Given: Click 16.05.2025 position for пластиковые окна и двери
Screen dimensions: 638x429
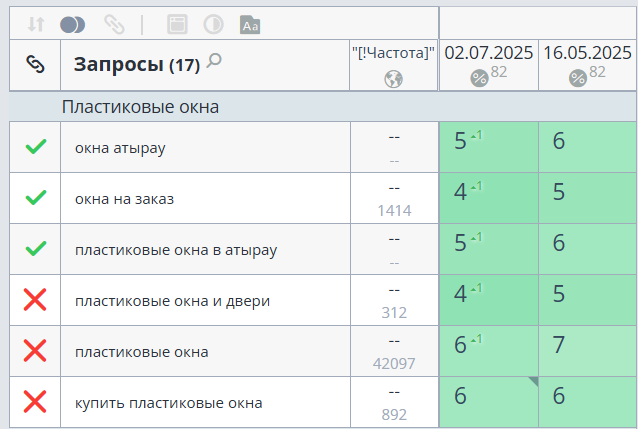Looking at the screenshot, I should pyautogui.click(x=588, y=300).
